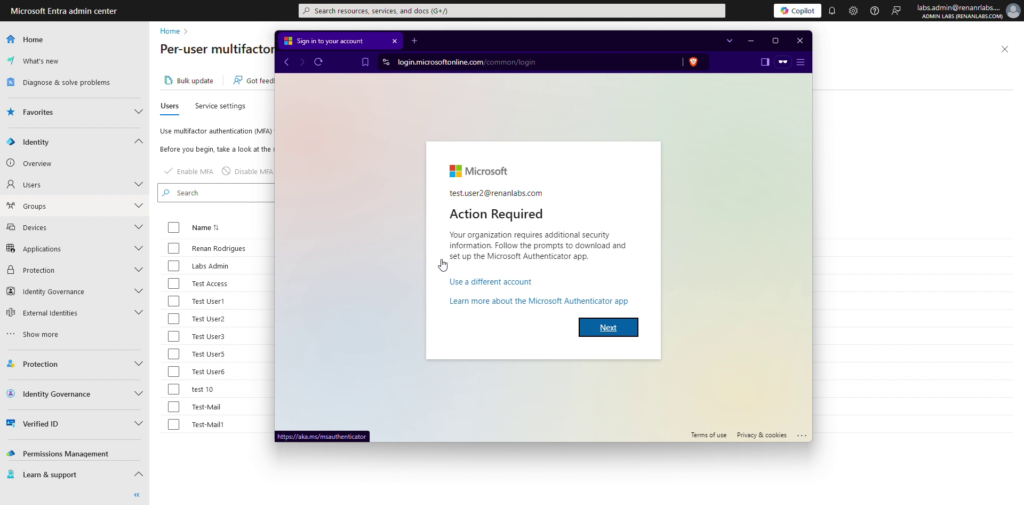Collapse the Entra sidebar with chevrons

point(136,495)
